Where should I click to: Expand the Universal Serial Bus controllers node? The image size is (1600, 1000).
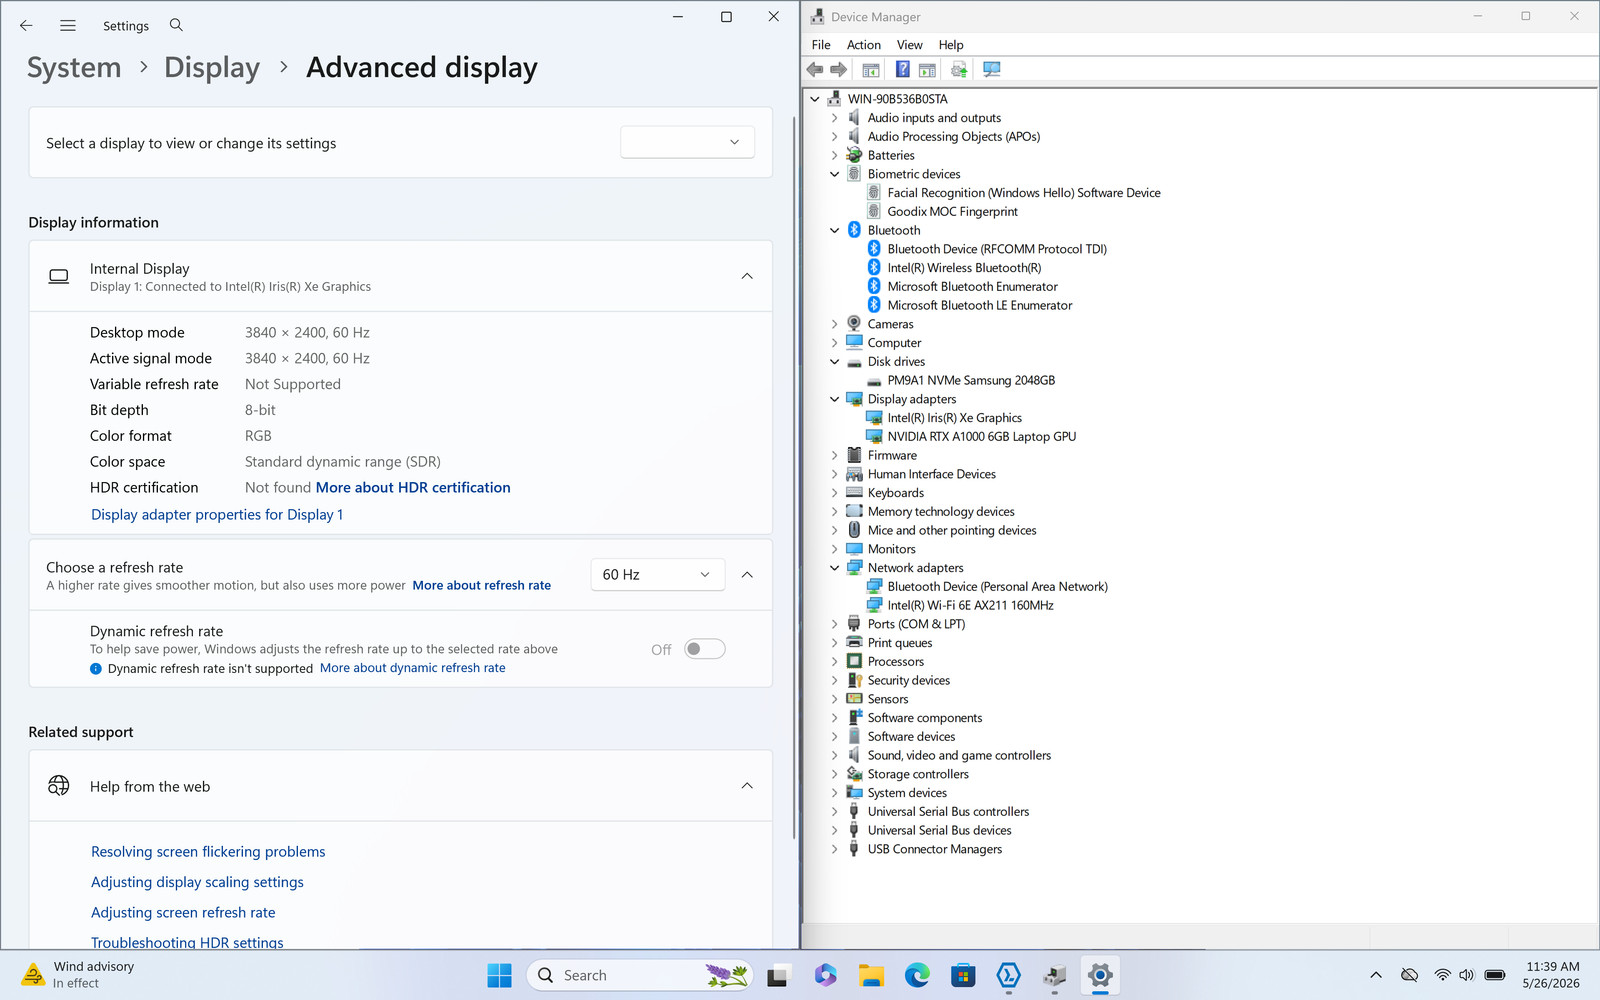835,812
